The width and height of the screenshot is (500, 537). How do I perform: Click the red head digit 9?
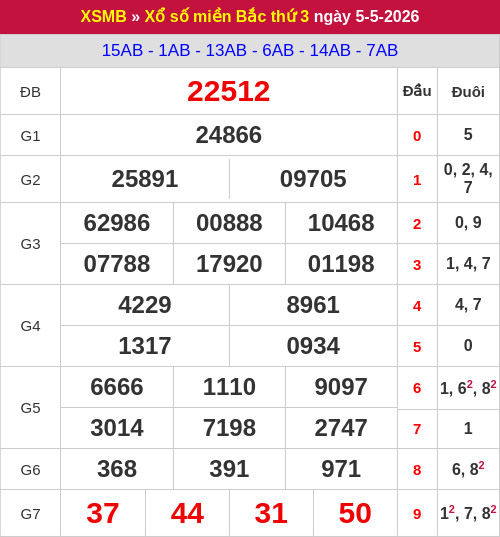click(x=417, y=514)
